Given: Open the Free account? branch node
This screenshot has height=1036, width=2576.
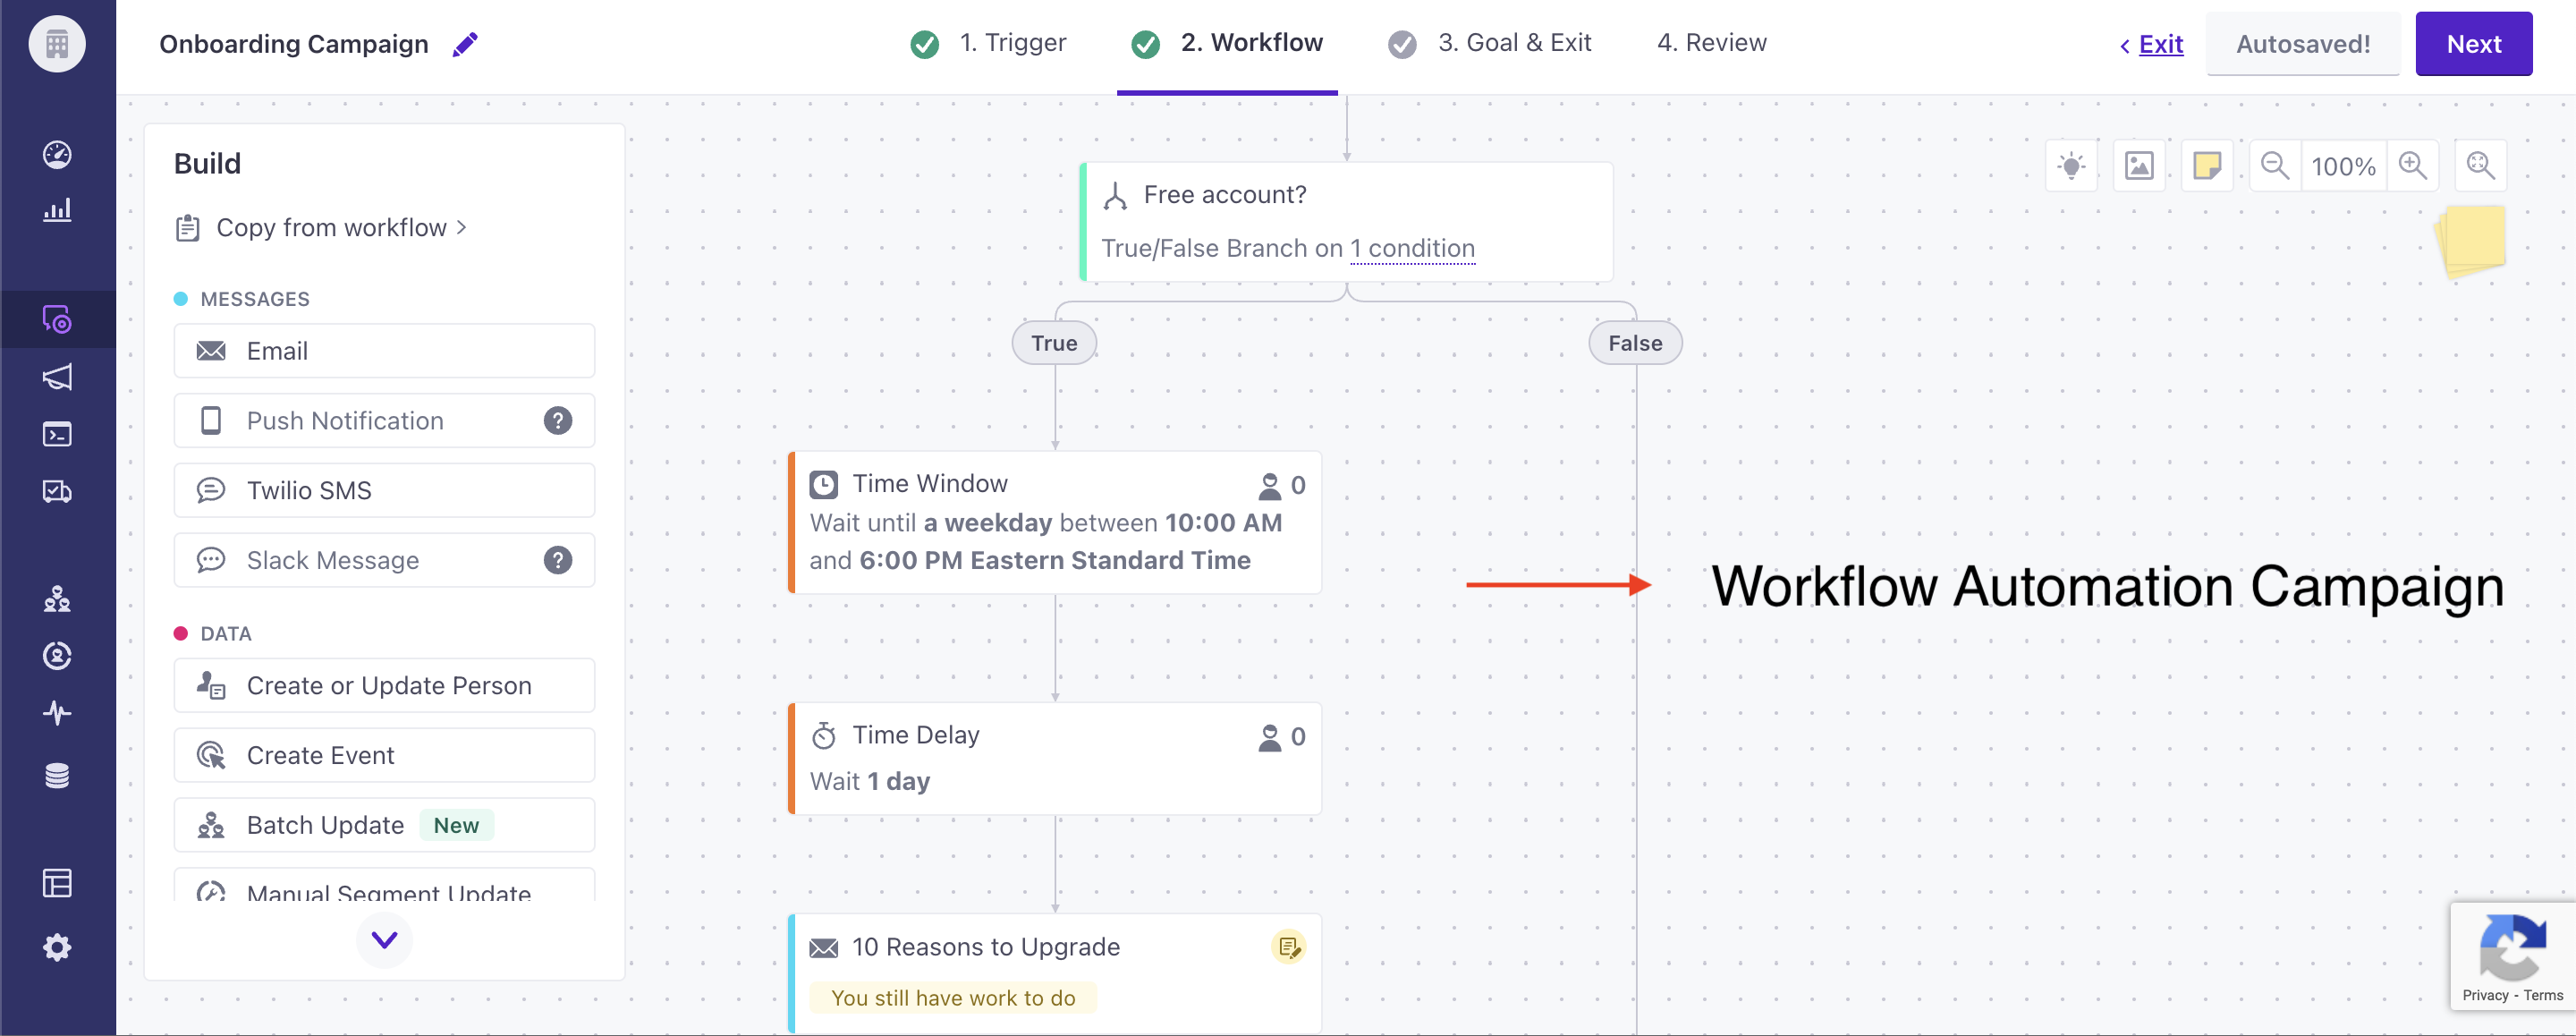Looking at the screenshot, I should click(x=1346, y=222).
